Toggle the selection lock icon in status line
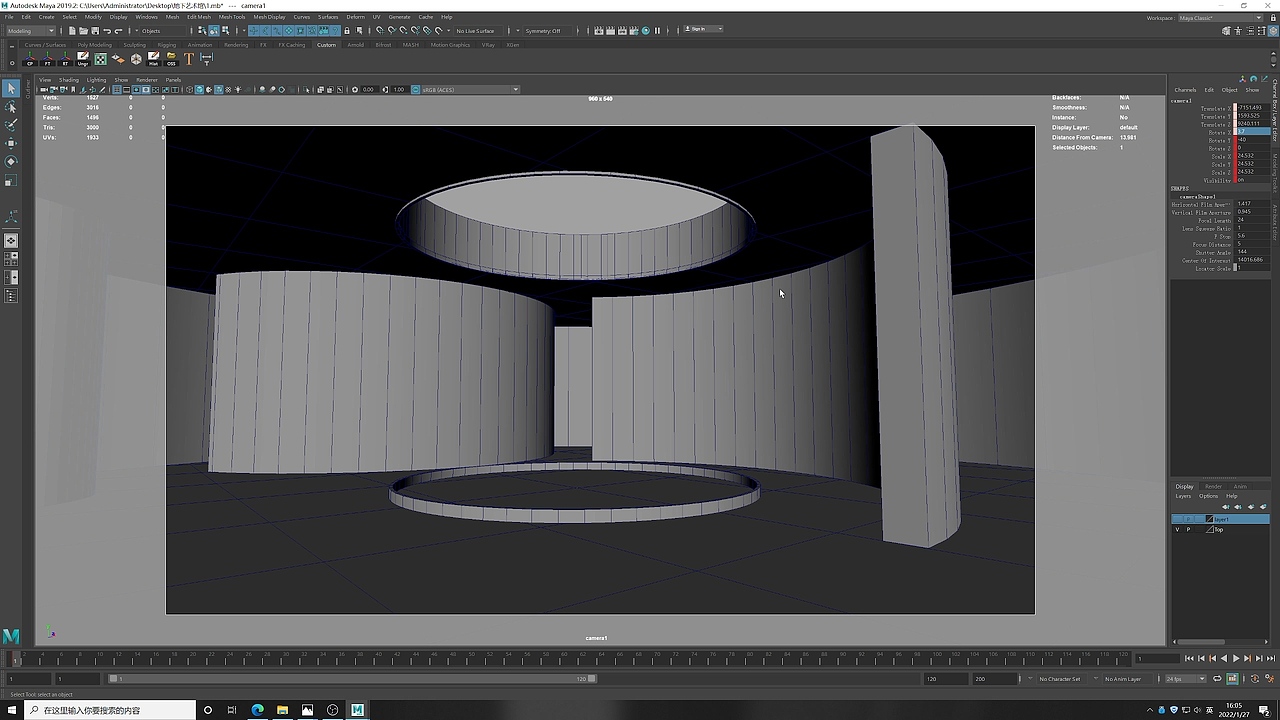The width and height of the screenshot is (1280, 720). [346, 31]
